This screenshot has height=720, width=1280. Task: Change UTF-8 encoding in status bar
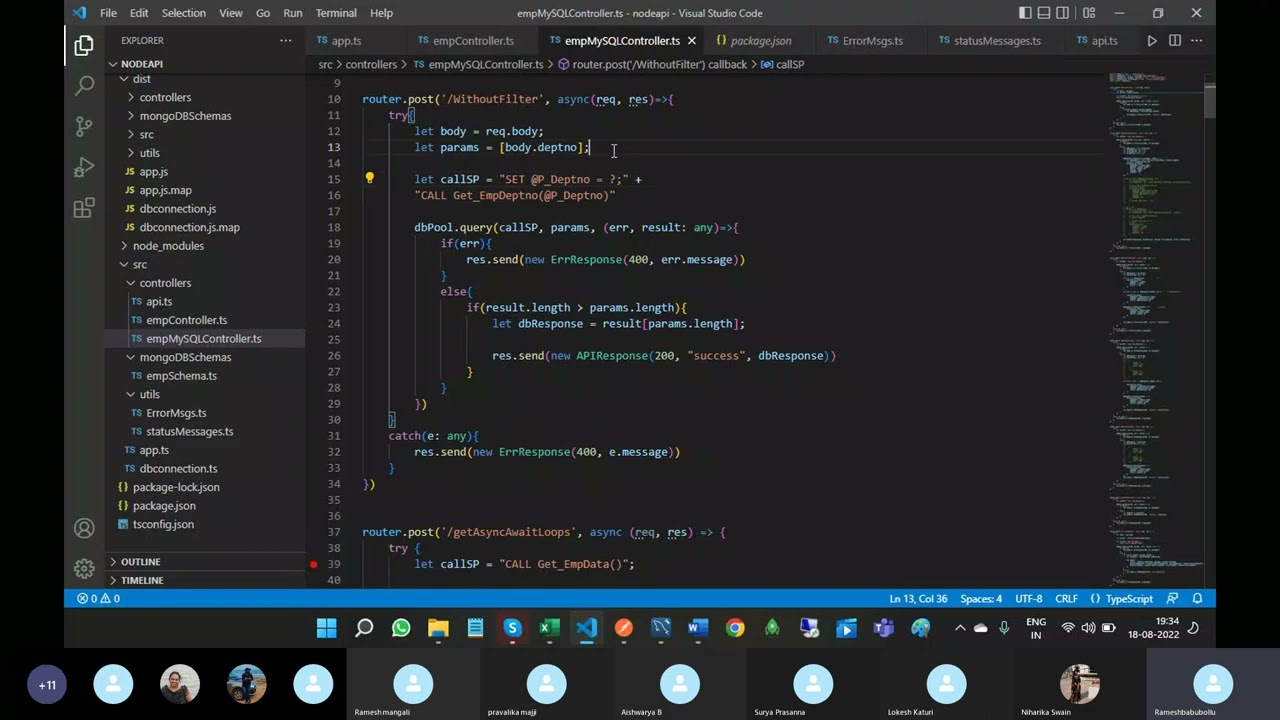click(x=1029, y=599)
